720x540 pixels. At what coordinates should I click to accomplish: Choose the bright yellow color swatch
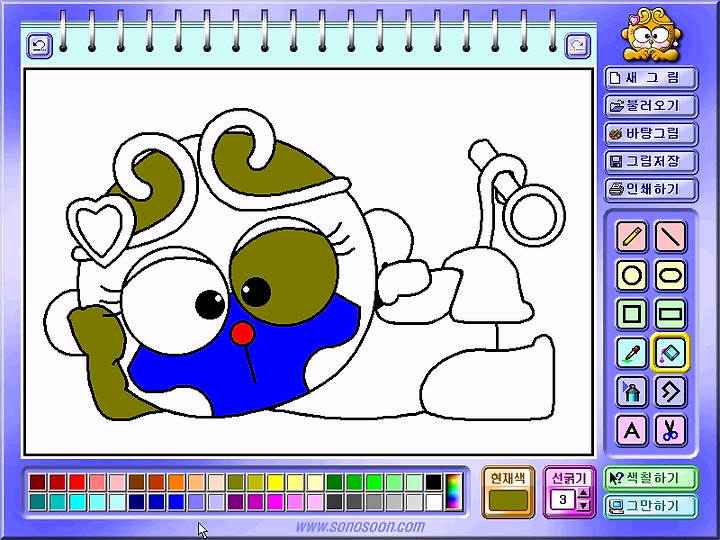click(x=275, y=482)
